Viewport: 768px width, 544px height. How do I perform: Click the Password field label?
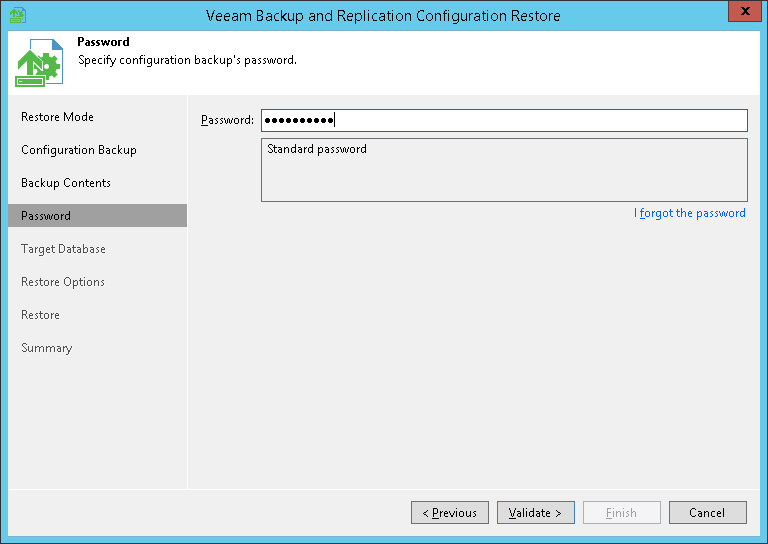(x=227, y=120)
